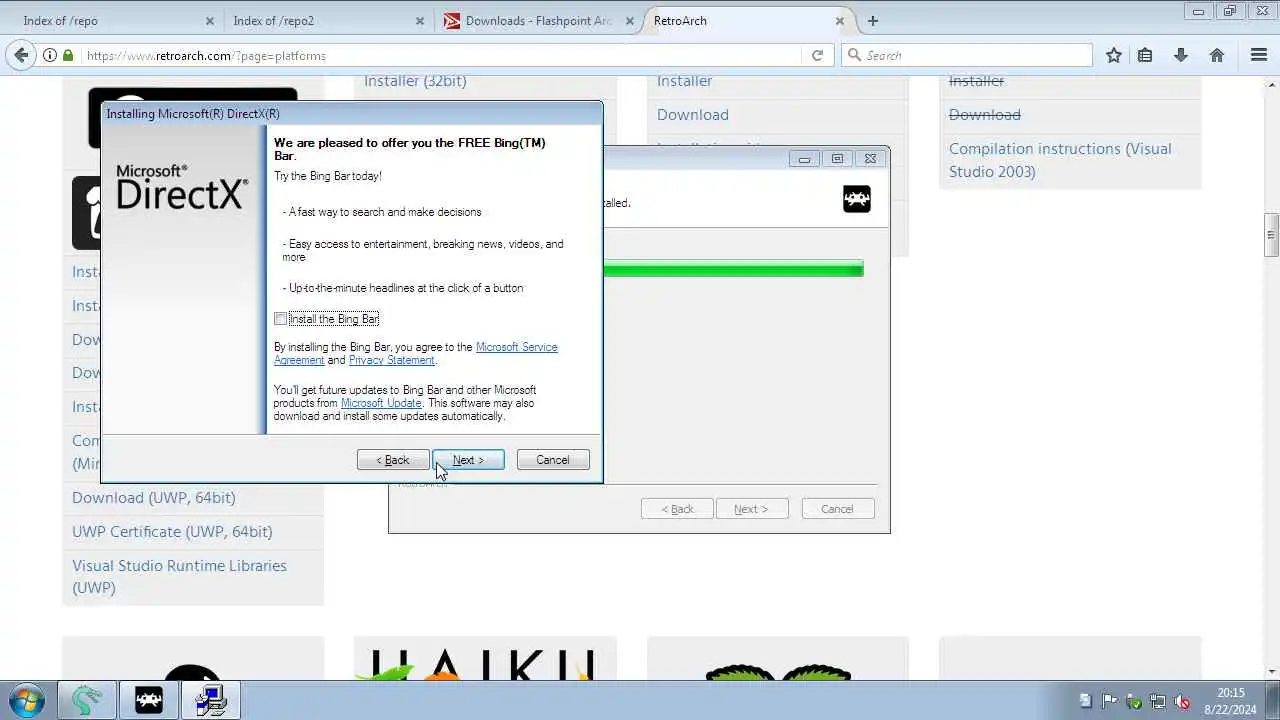Image resolution: width=1280 pixels, height=720 pixels.
Task: Click the document tray icon beside the flag
Action: pyautogui.click(x=1086, y=701)
